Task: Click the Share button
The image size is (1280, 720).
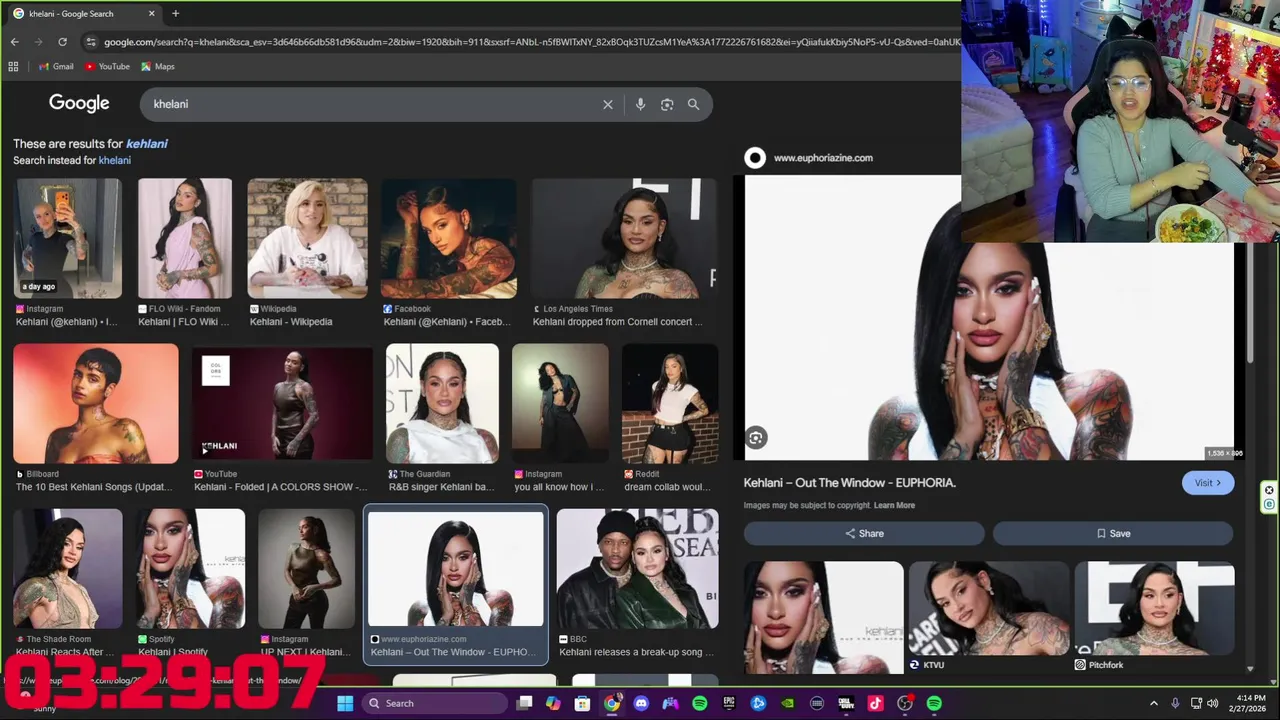Action: pos(864,533)
